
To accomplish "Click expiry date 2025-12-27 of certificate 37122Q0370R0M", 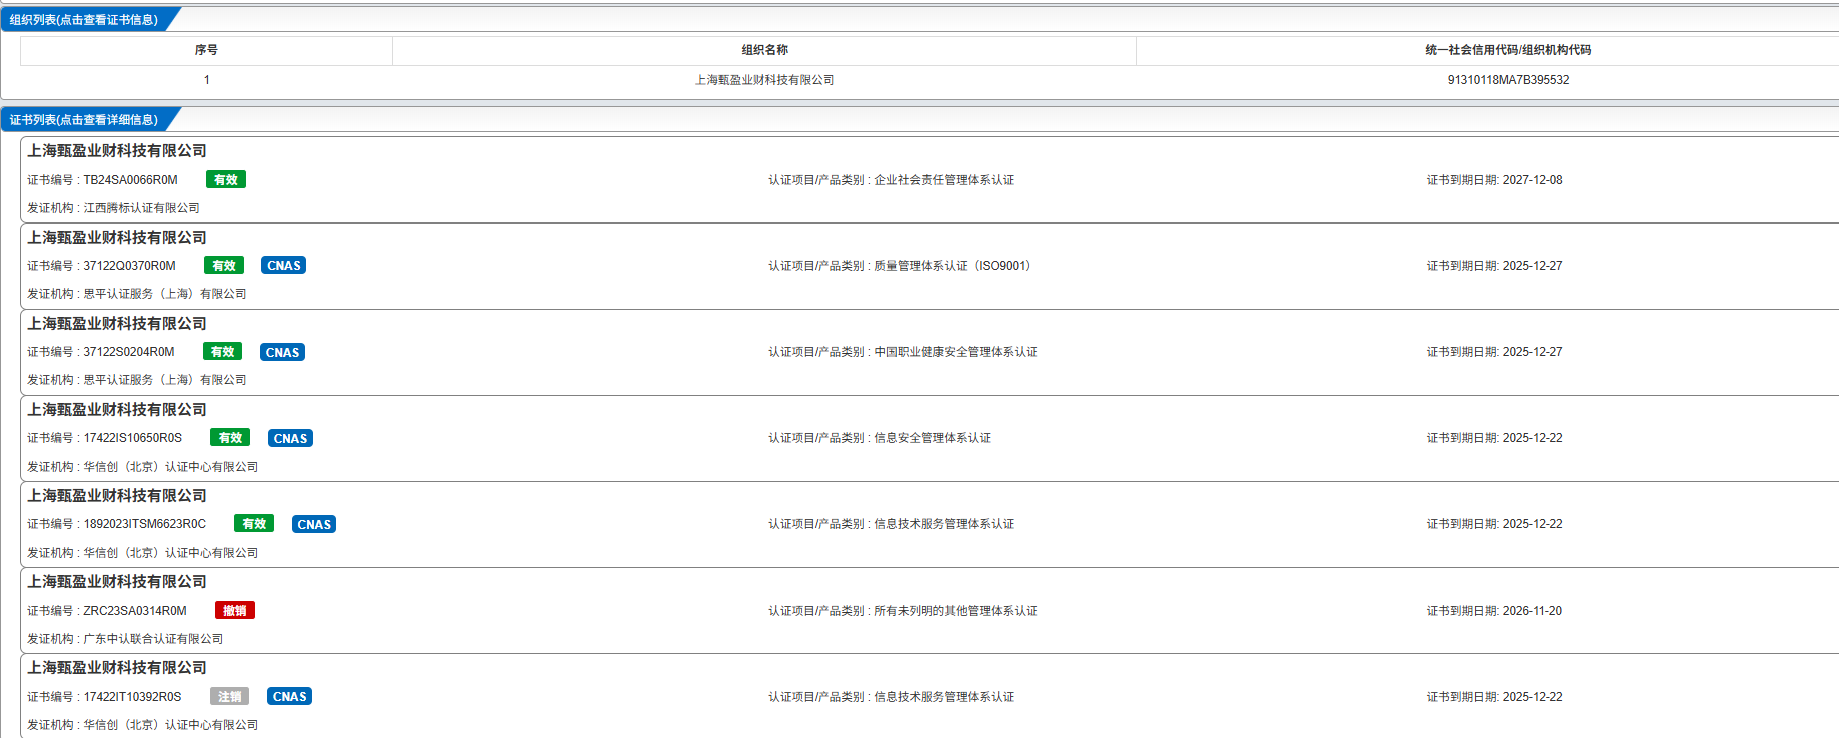I will click(1532, 266).
